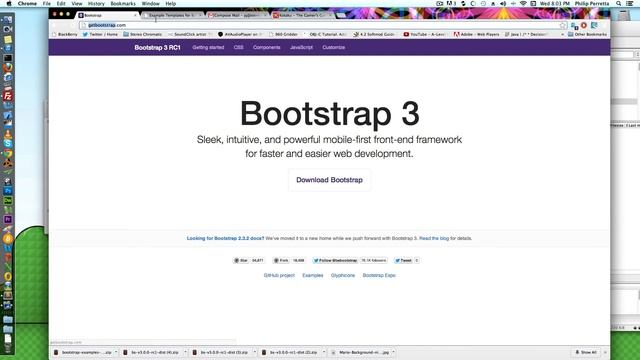Click the Bootstrap 3 RC1 brand link

[157, 47]
